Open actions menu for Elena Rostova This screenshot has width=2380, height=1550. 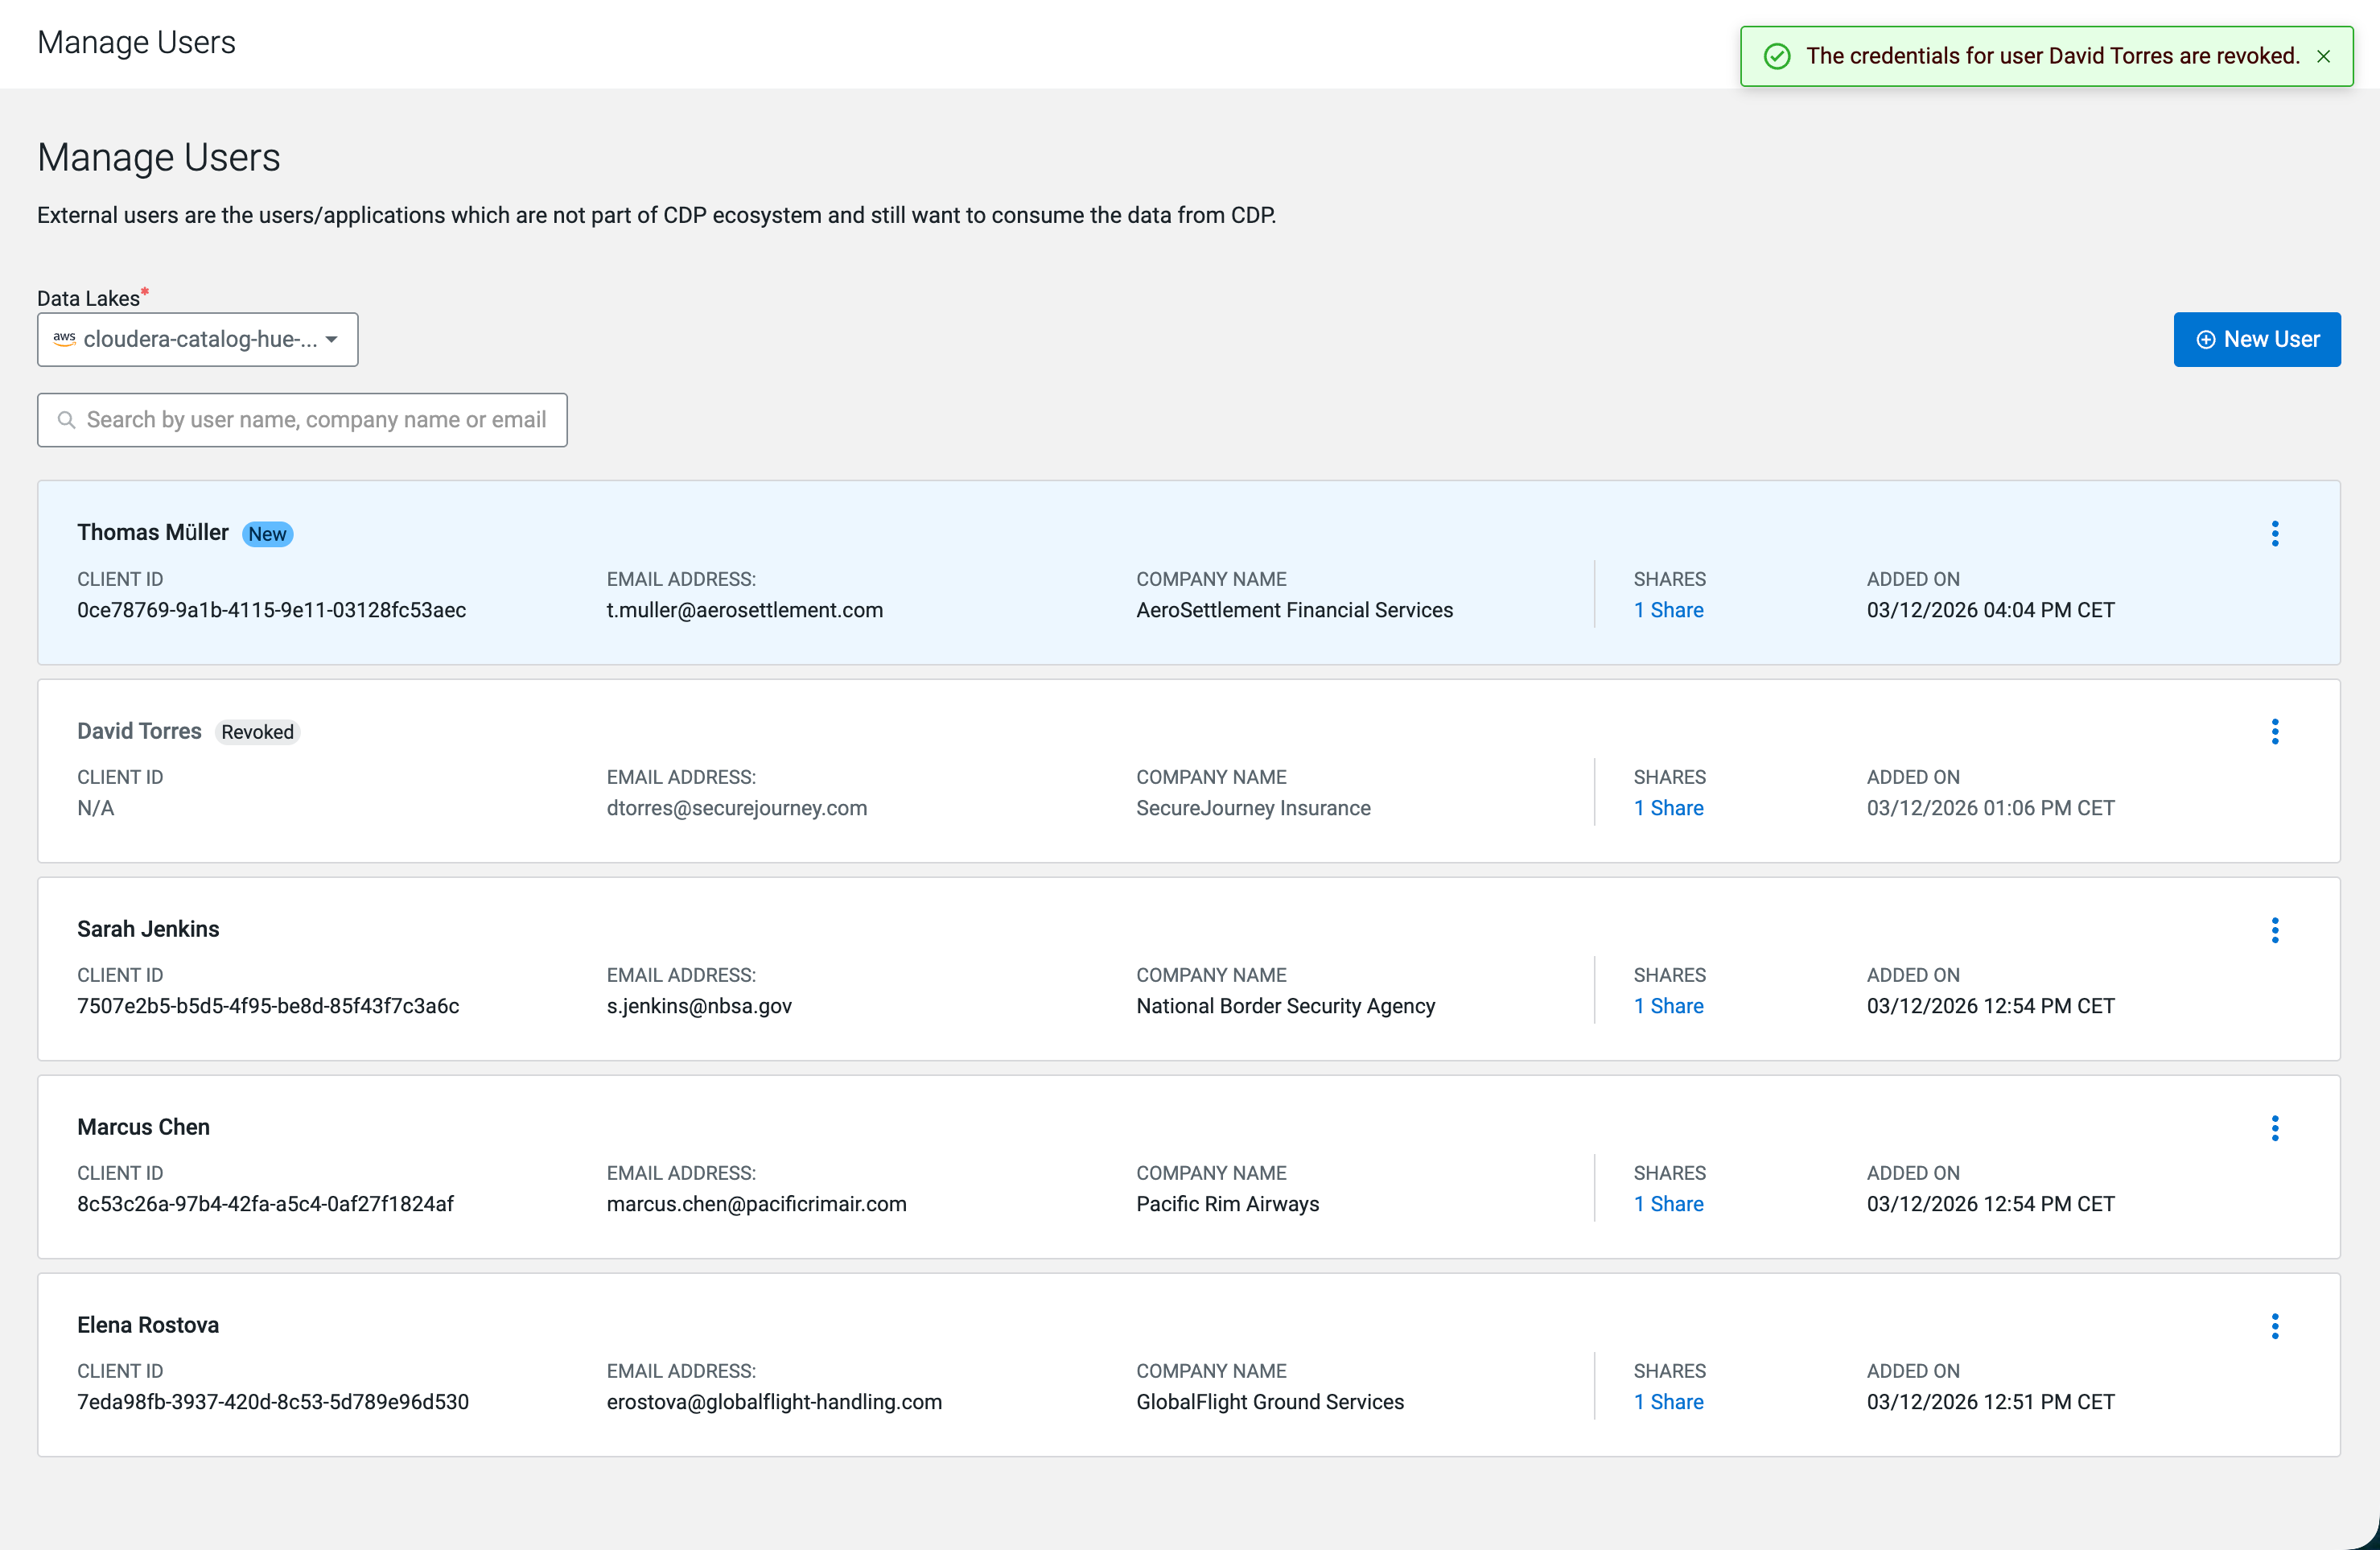[2274, 1326]
